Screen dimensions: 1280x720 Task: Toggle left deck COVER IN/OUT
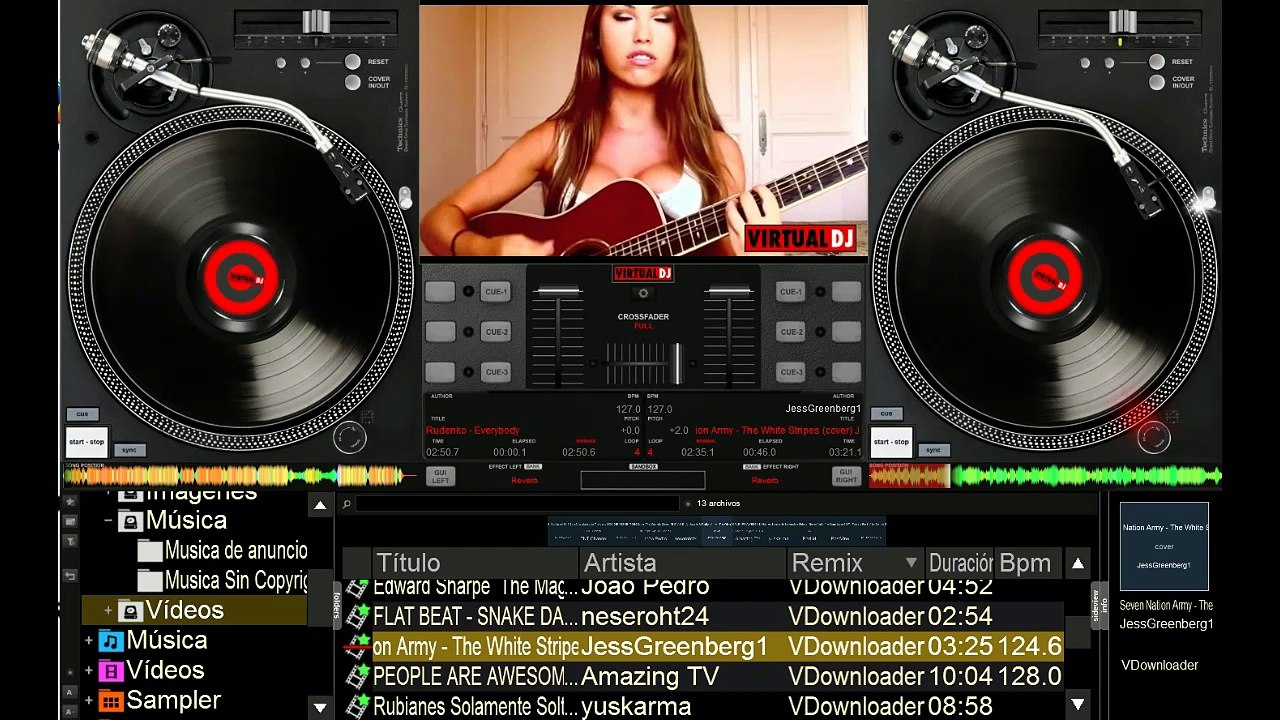click(x=352, y=80)
